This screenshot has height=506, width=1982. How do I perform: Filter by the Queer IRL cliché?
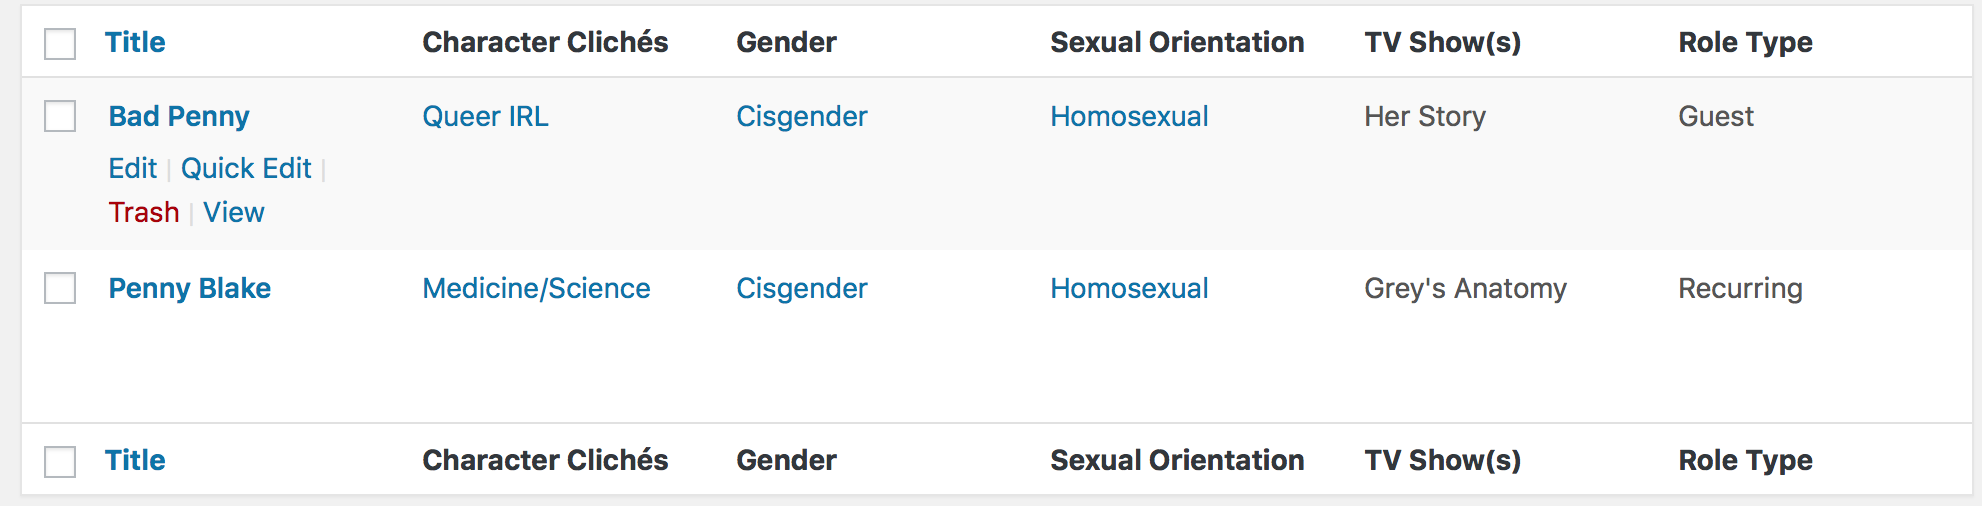click(x=485, y=117)
